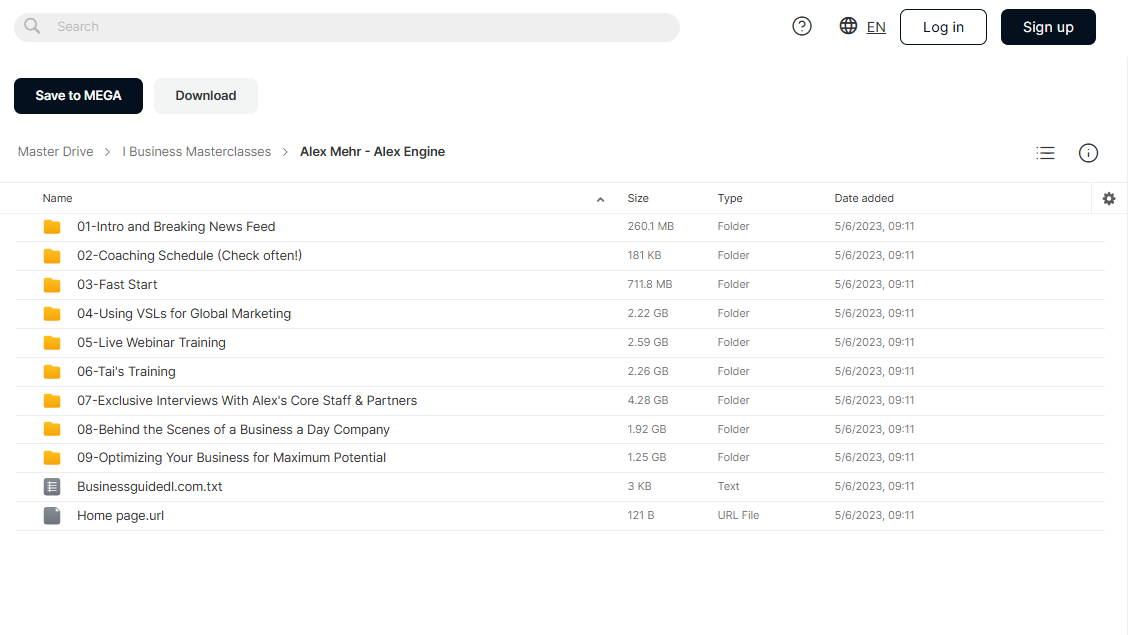Click the 2.26 GB size value
Image resolution: width=1128 pixels, height=635 pixels.
click(x=647, y=371)
